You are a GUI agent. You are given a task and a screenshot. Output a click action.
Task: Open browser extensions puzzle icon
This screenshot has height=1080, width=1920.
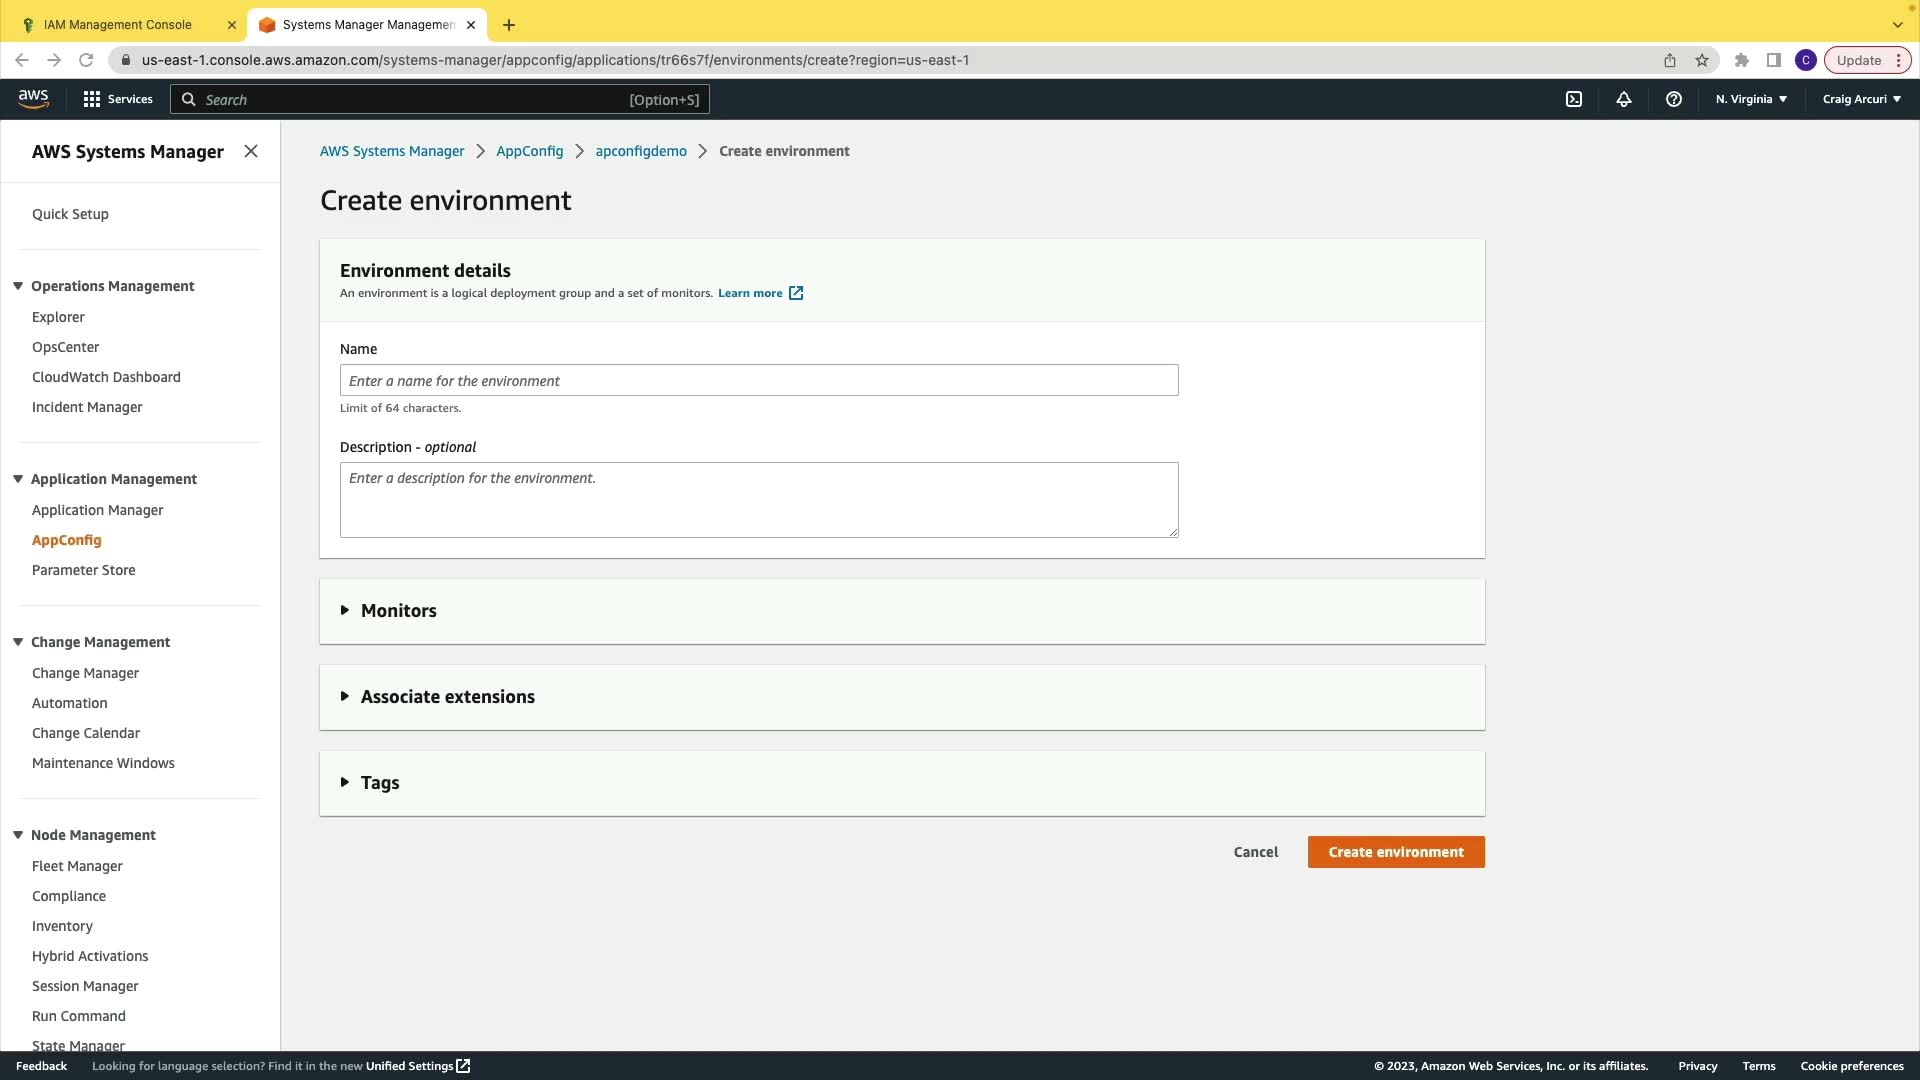tap(1741, 60)
